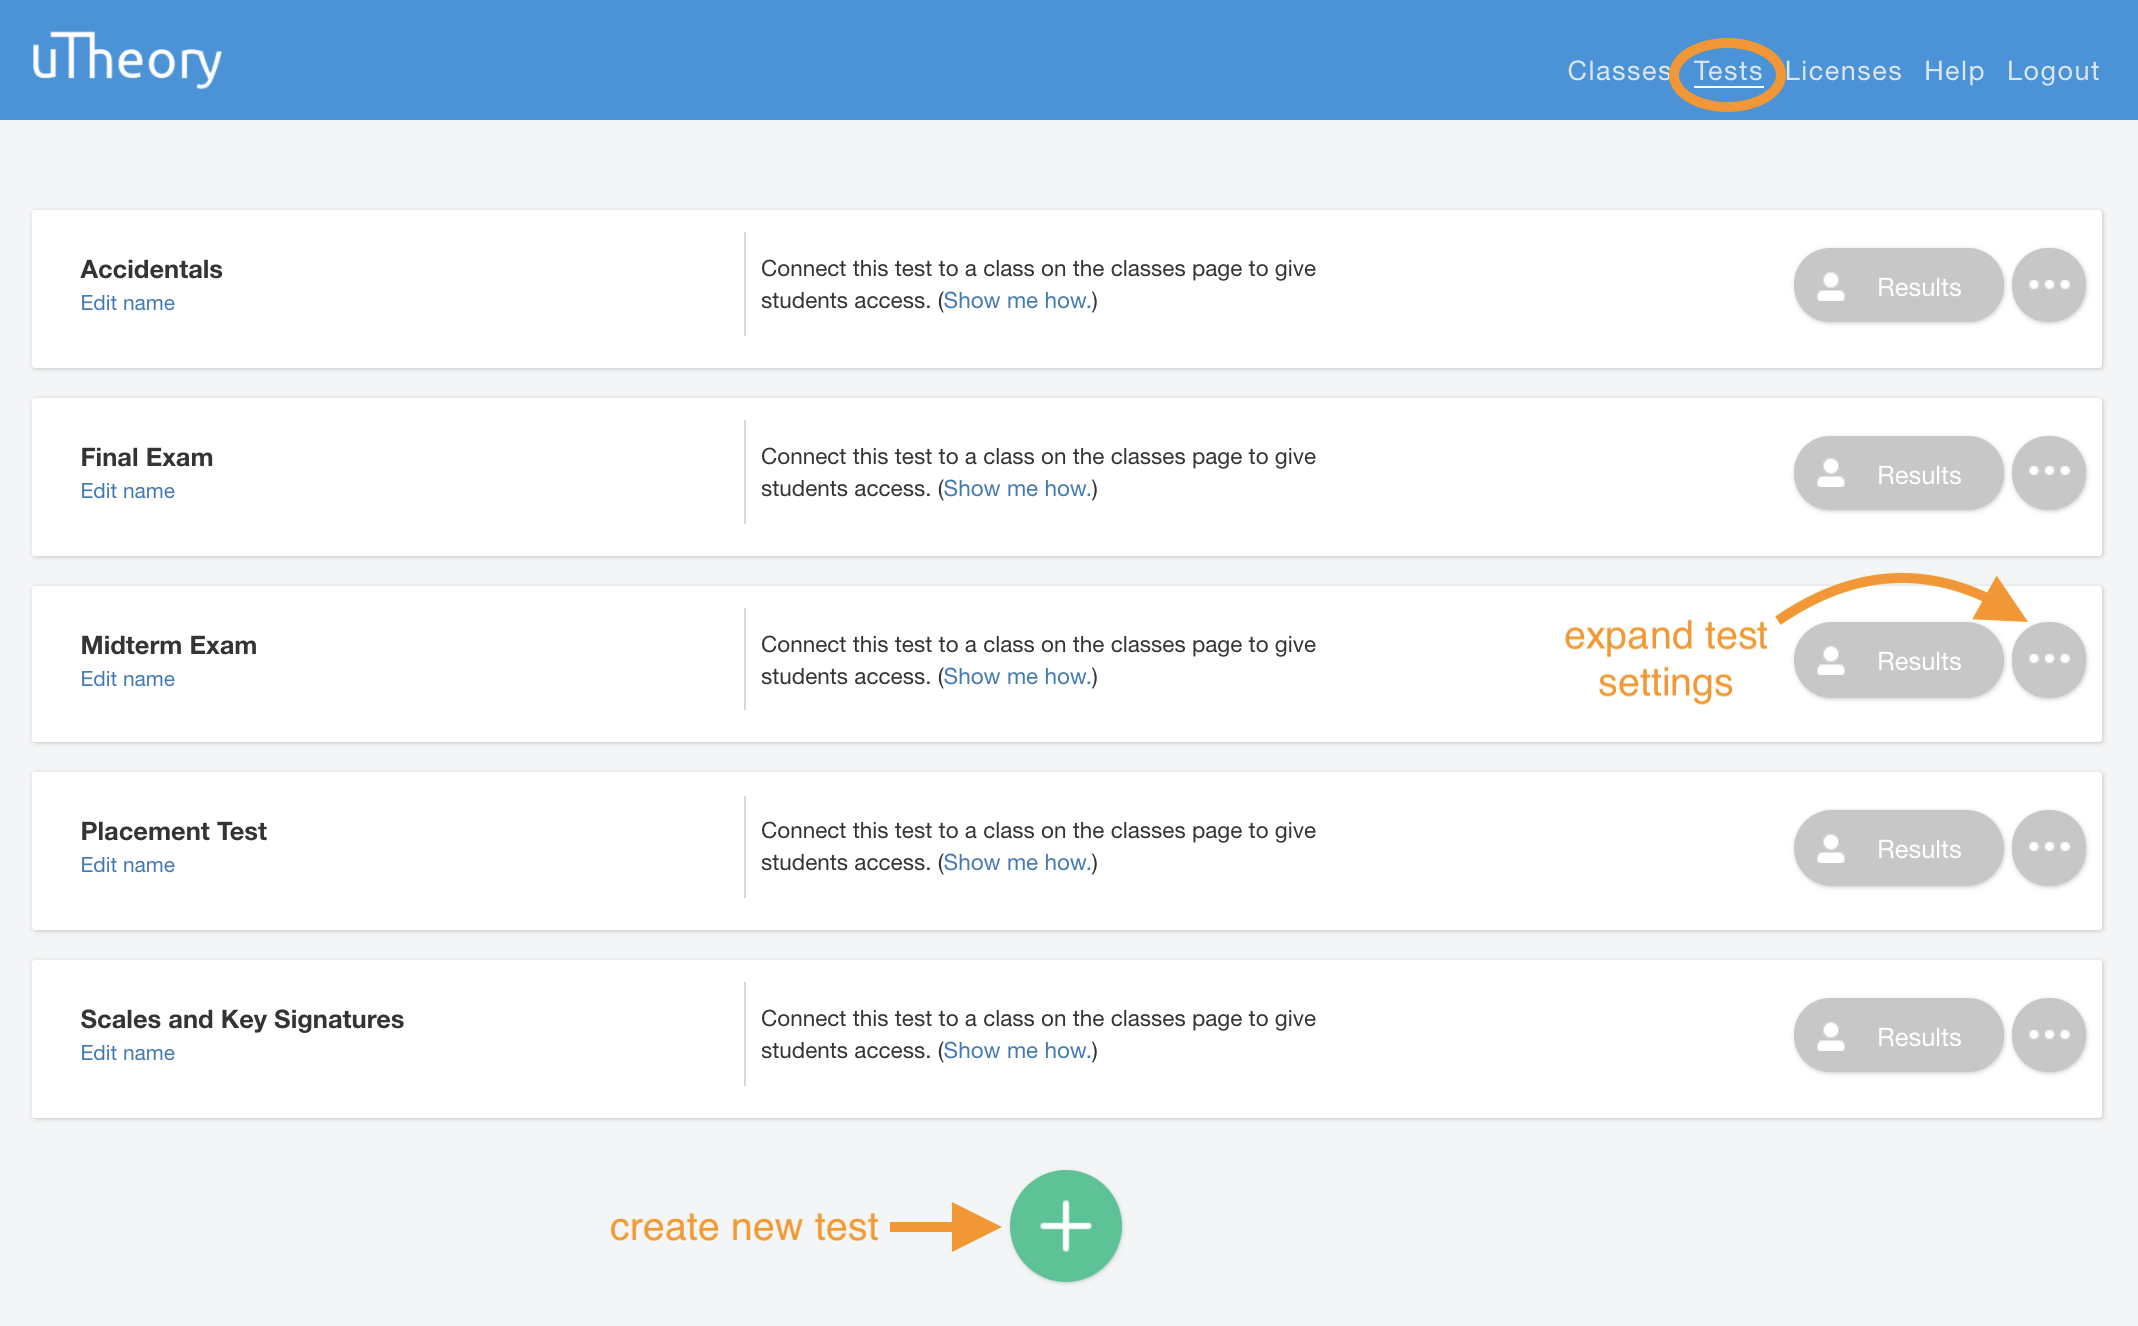Edit name of Scales and Key Signatures
The width and height of the screenshot is (2138, 1326).
pos(128,1053)
